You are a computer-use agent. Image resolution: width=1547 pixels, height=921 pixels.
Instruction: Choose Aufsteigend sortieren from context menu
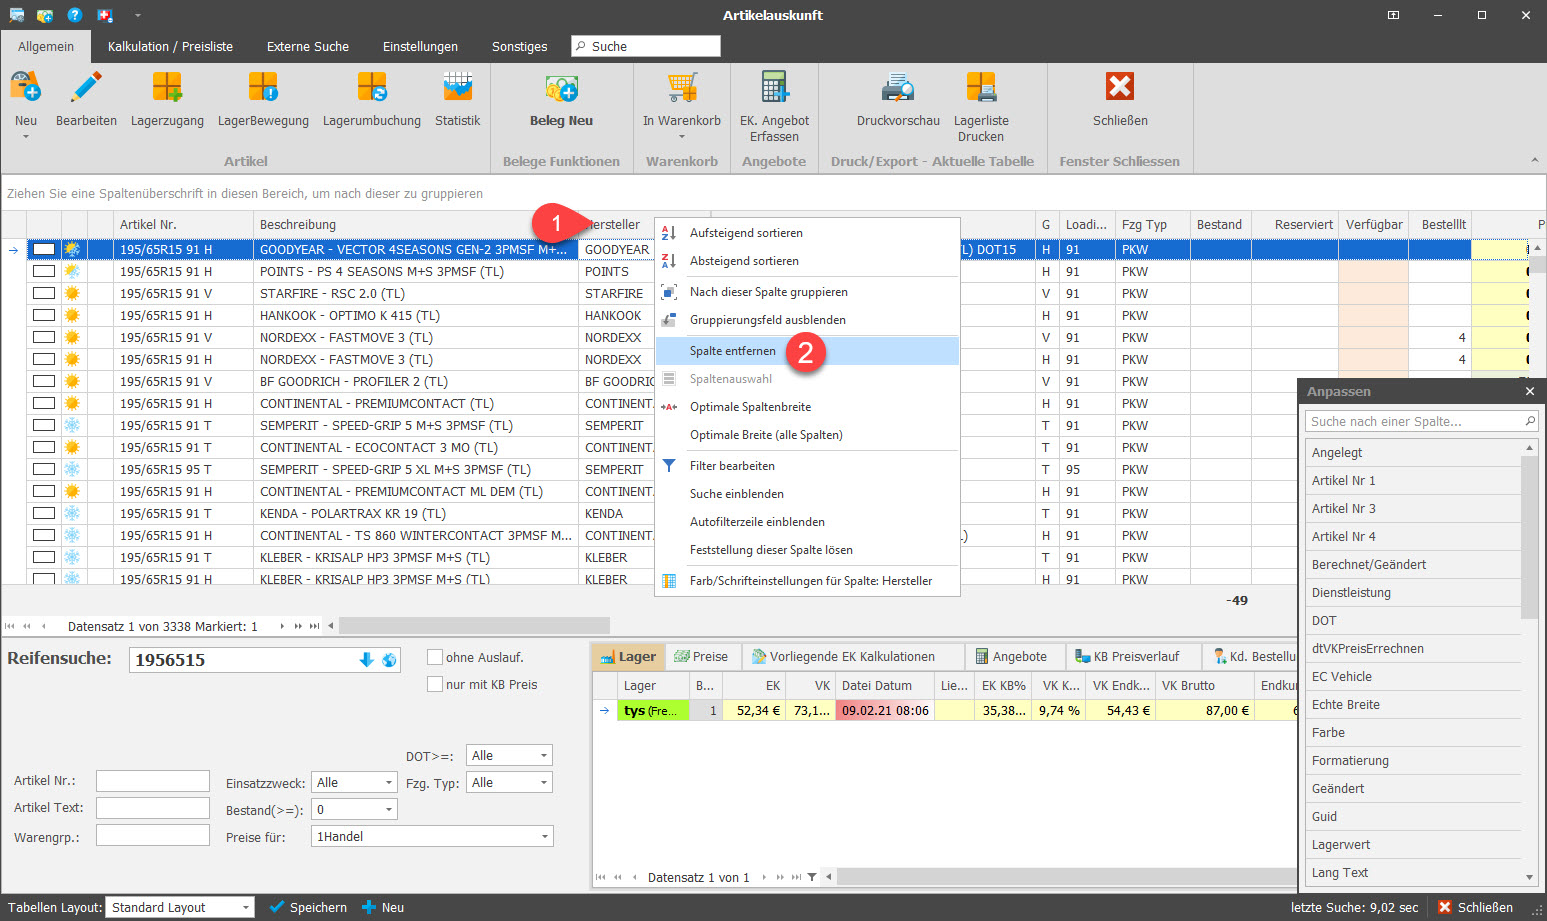807,233
